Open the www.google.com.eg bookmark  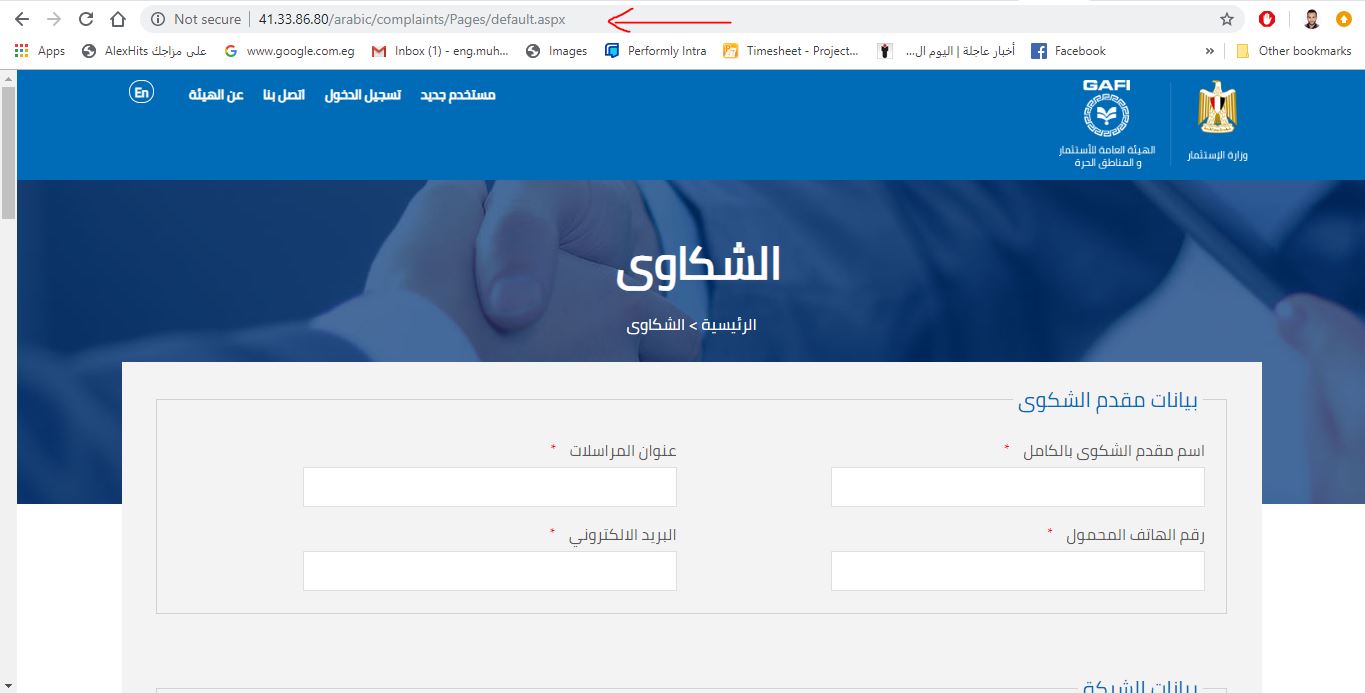289,51
